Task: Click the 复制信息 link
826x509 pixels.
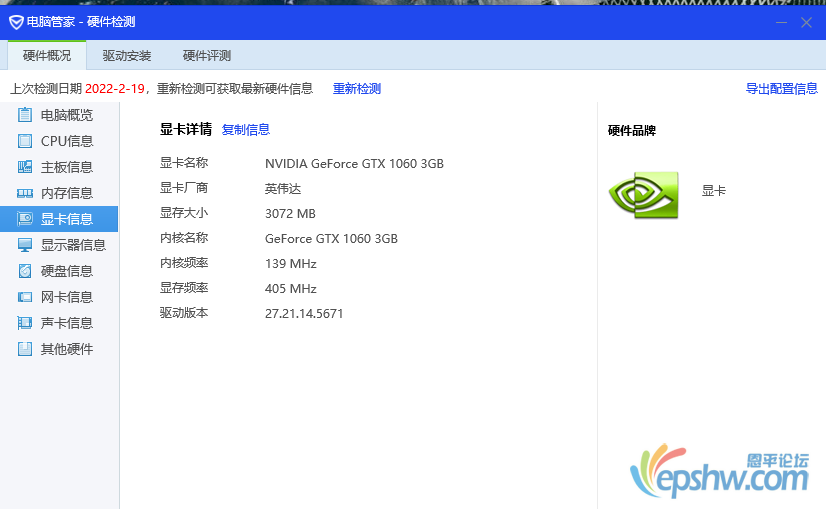Action: [246, 130]
